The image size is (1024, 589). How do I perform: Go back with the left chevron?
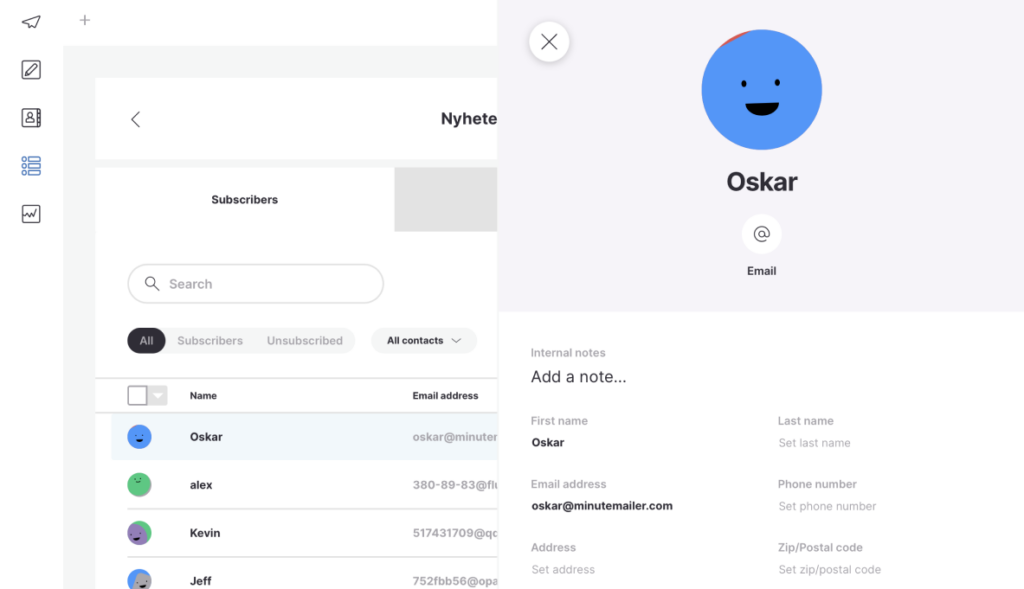135,119
